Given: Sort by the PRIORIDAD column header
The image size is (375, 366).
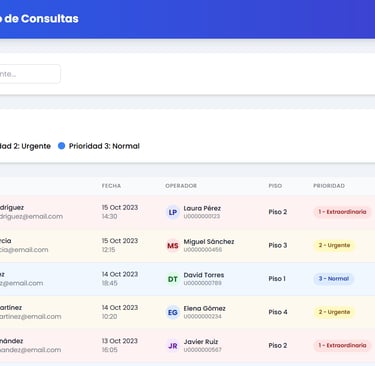Looking at the screenshot, I should [329, 186].
